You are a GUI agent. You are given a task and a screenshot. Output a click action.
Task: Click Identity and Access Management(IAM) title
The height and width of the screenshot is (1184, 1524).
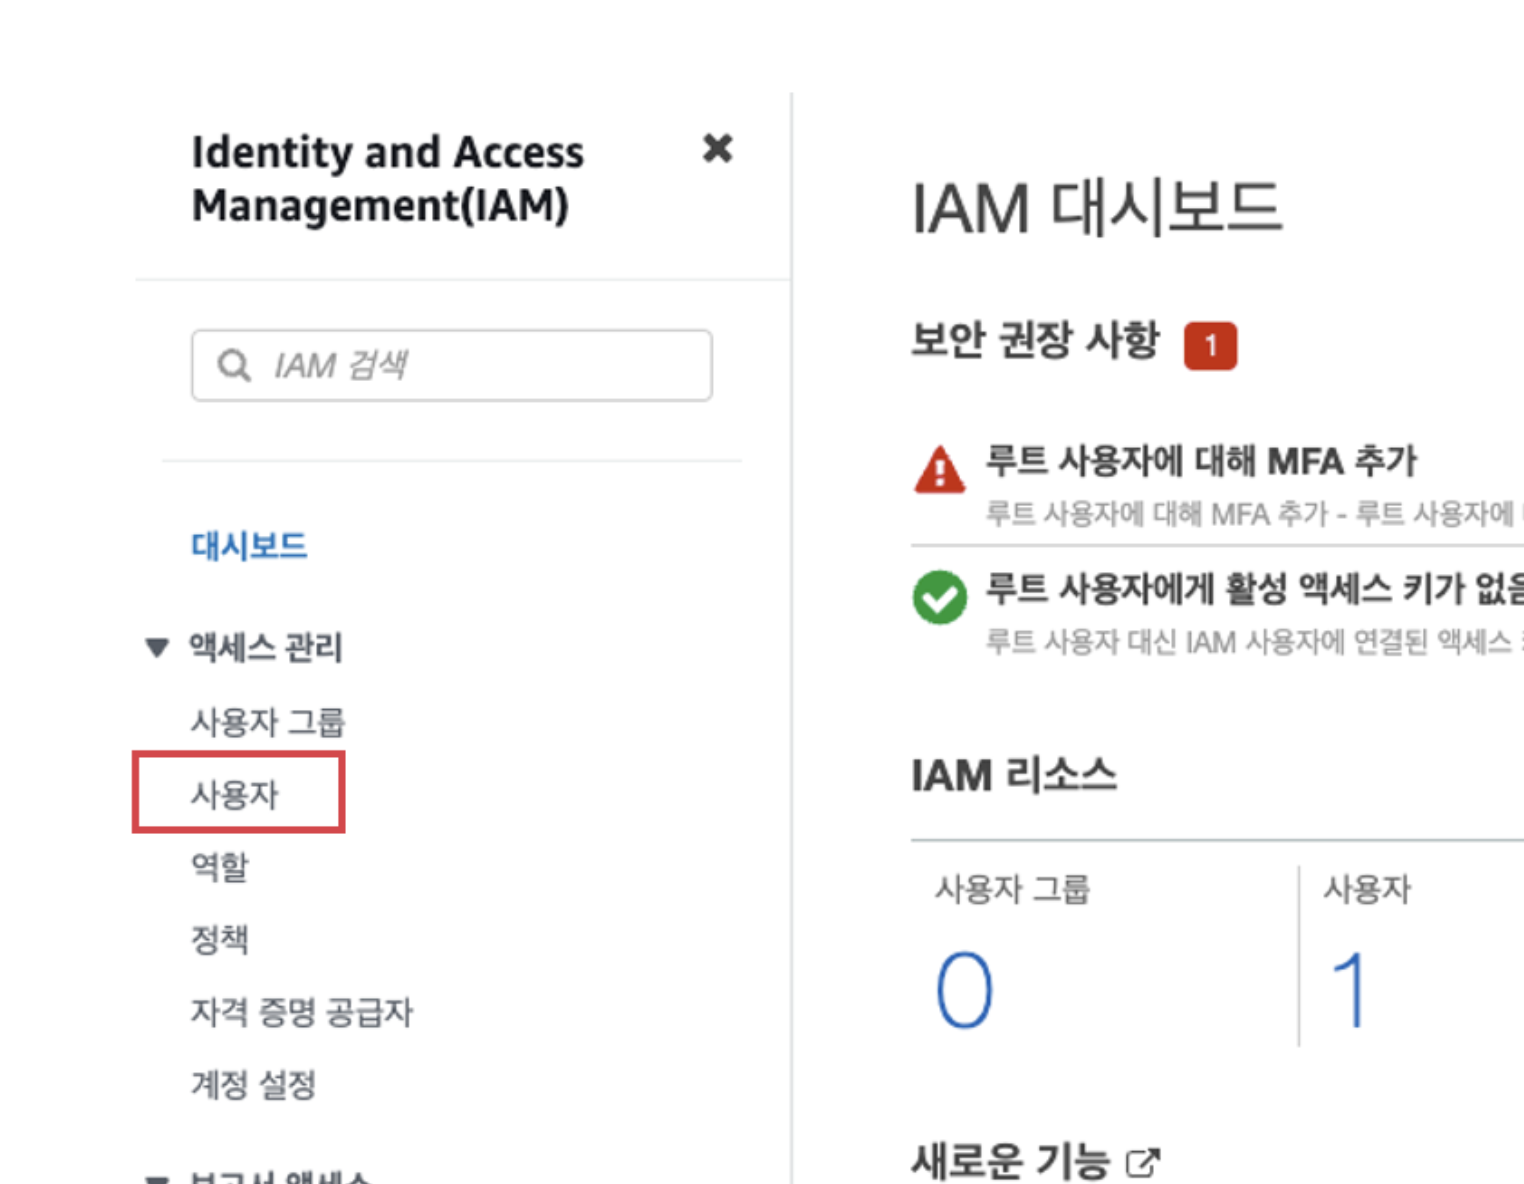[x=388, y=179]
